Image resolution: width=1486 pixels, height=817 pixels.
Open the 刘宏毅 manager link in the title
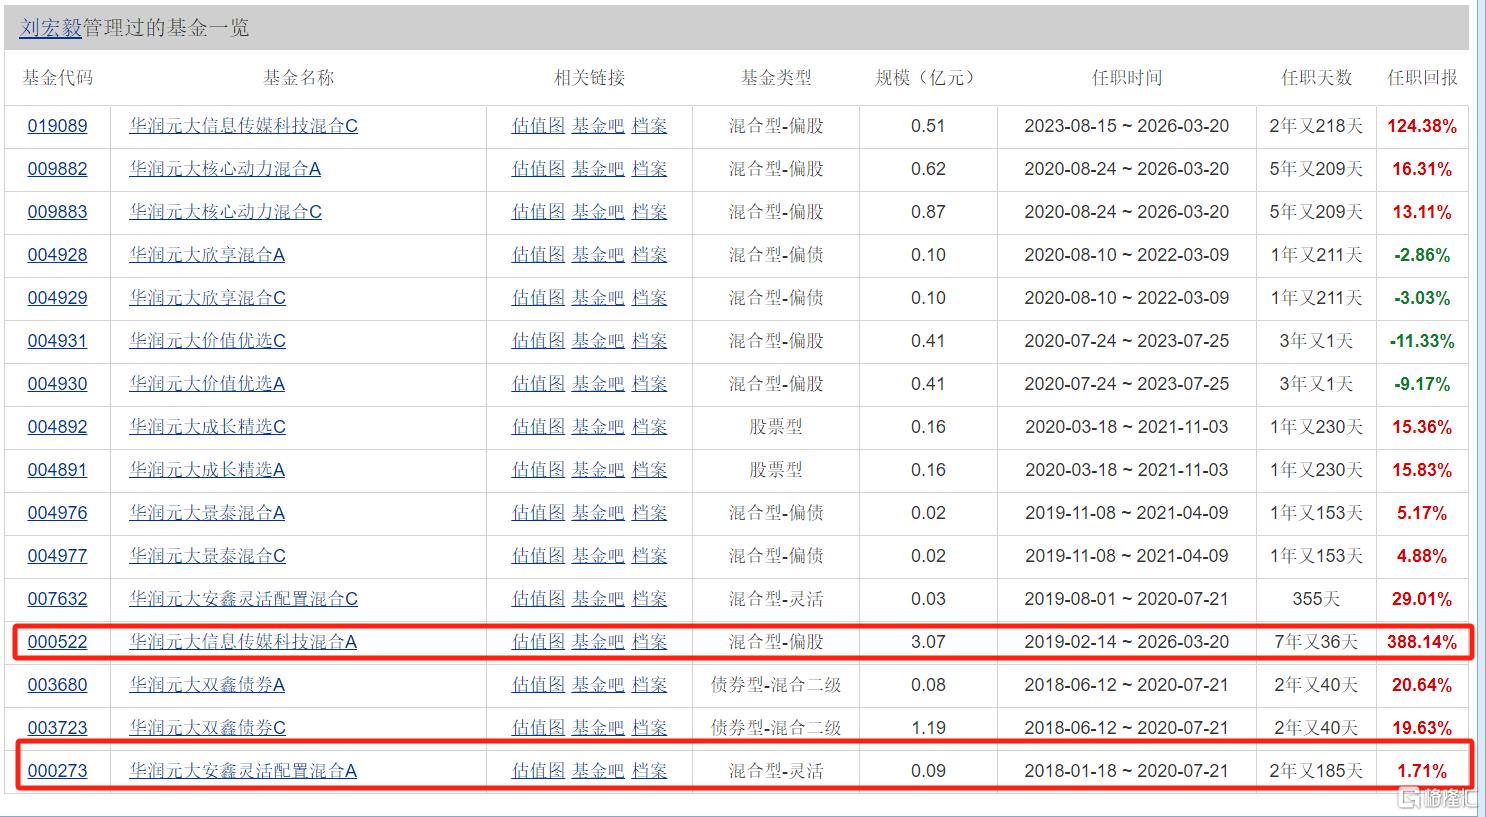pos(50,28)
